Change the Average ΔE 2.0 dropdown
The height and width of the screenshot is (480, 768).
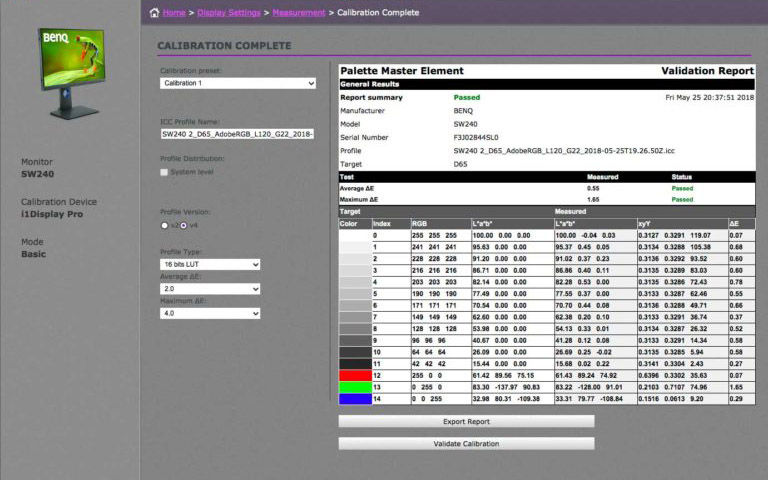210,289
